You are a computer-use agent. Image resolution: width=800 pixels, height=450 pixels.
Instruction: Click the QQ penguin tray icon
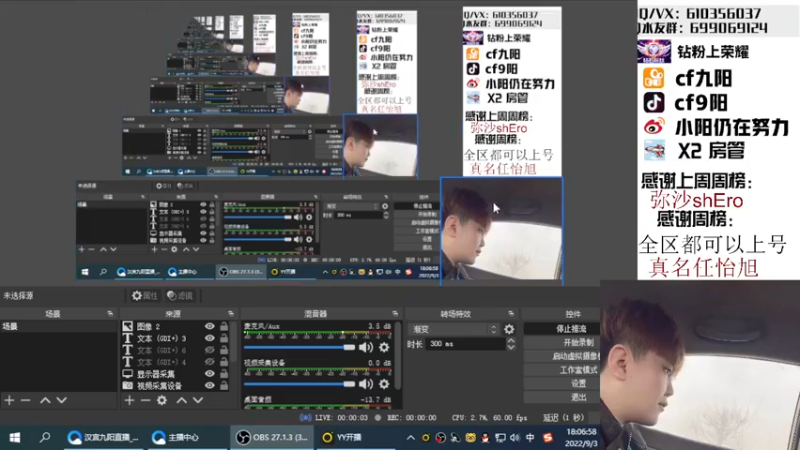pyautogui.click(x=485, y=438)
